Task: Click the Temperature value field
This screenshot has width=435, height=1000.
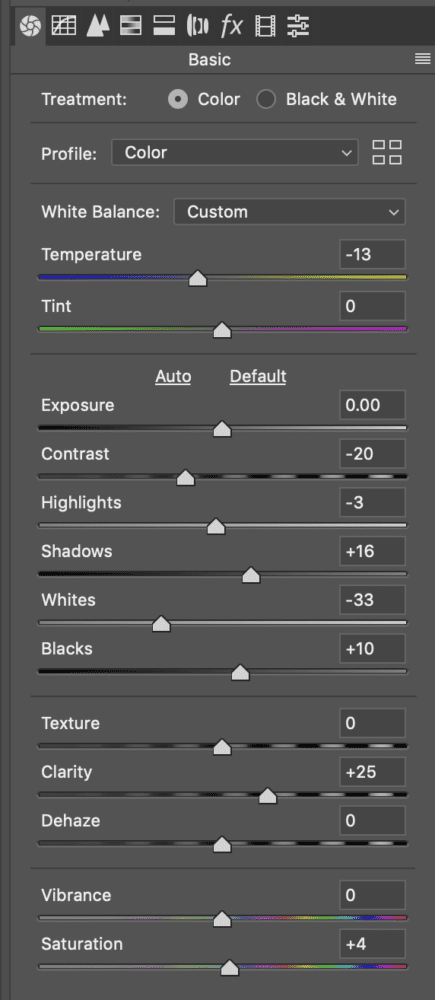Action: [x=372, y=254]
